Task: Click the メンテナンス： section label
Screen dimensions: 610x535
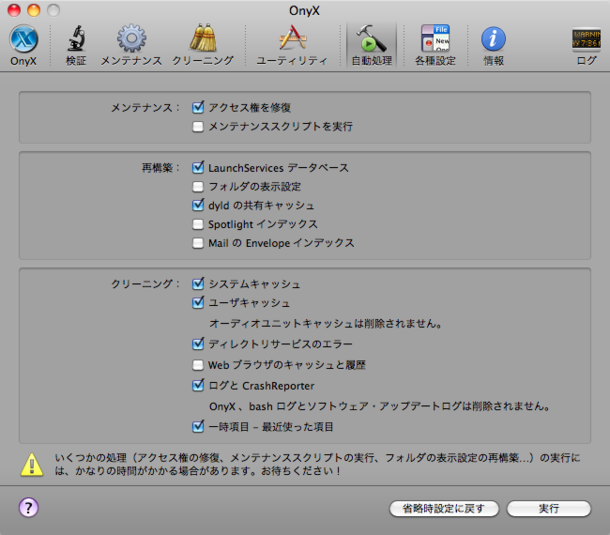Action: [x=146, y=108]
